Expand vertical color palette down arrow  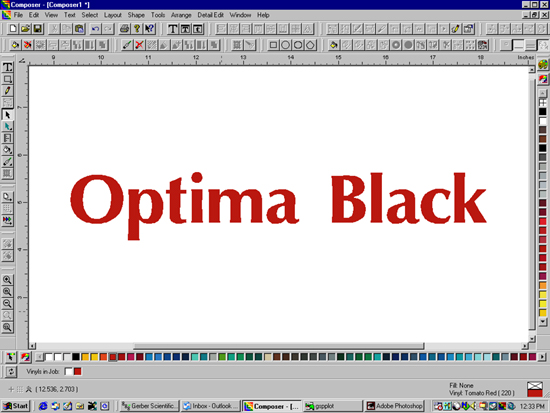point(543,321)
